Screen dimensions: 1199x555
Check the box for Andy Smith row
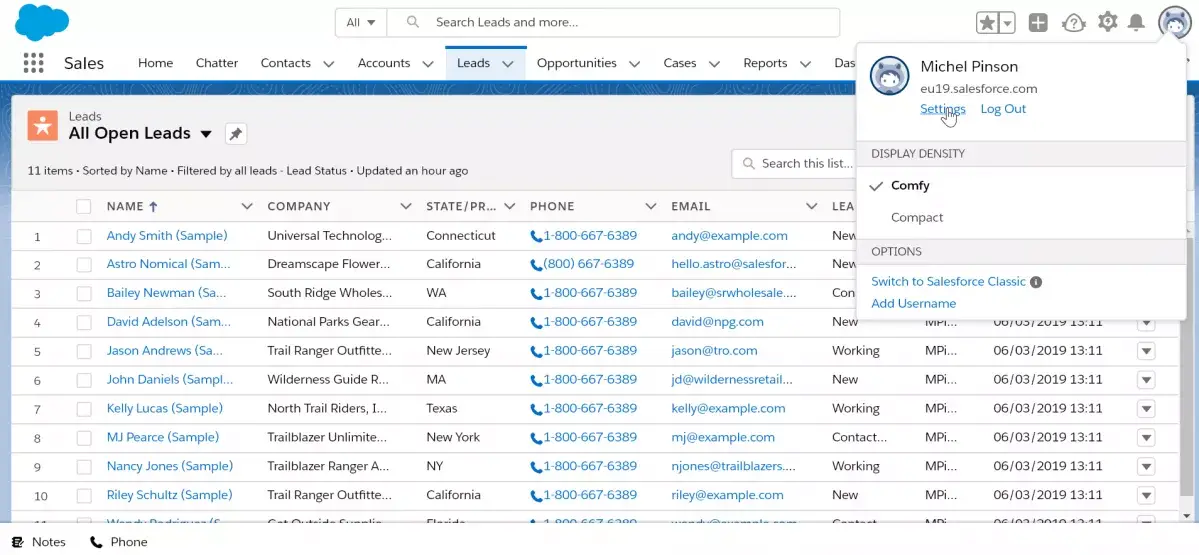pos(84,236)
